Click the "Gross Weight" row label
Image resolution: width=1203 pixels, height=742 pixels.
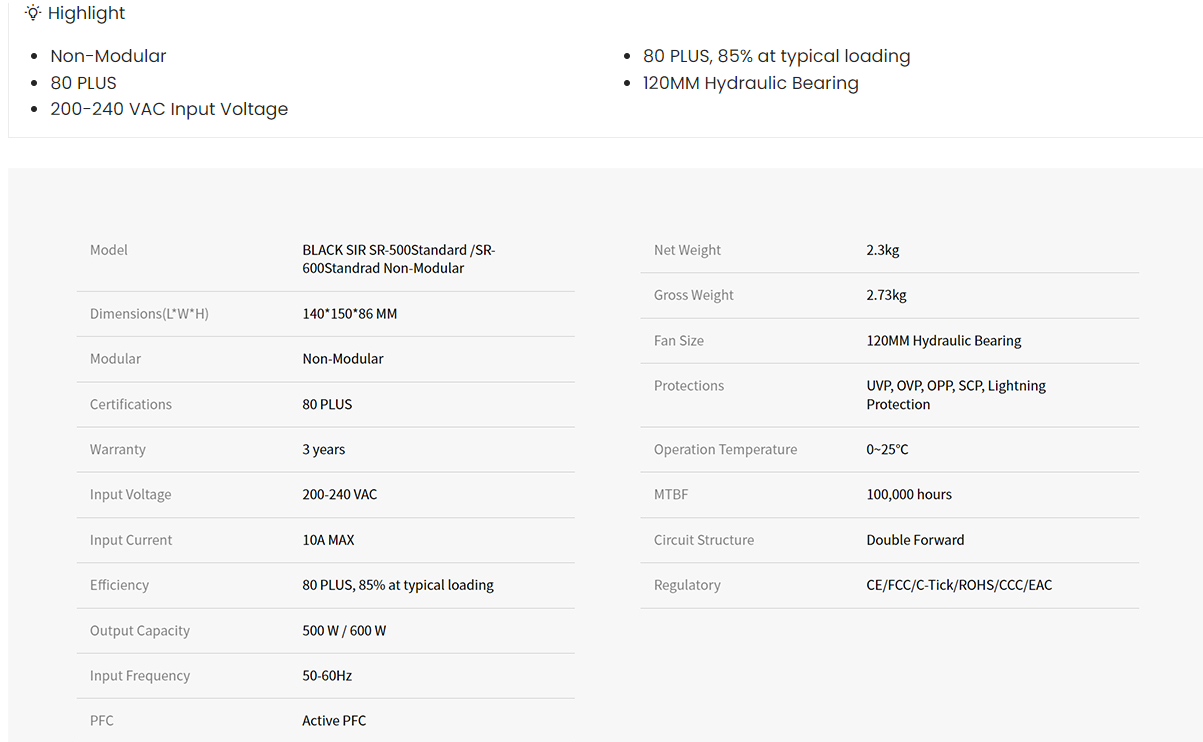point(694,295)
